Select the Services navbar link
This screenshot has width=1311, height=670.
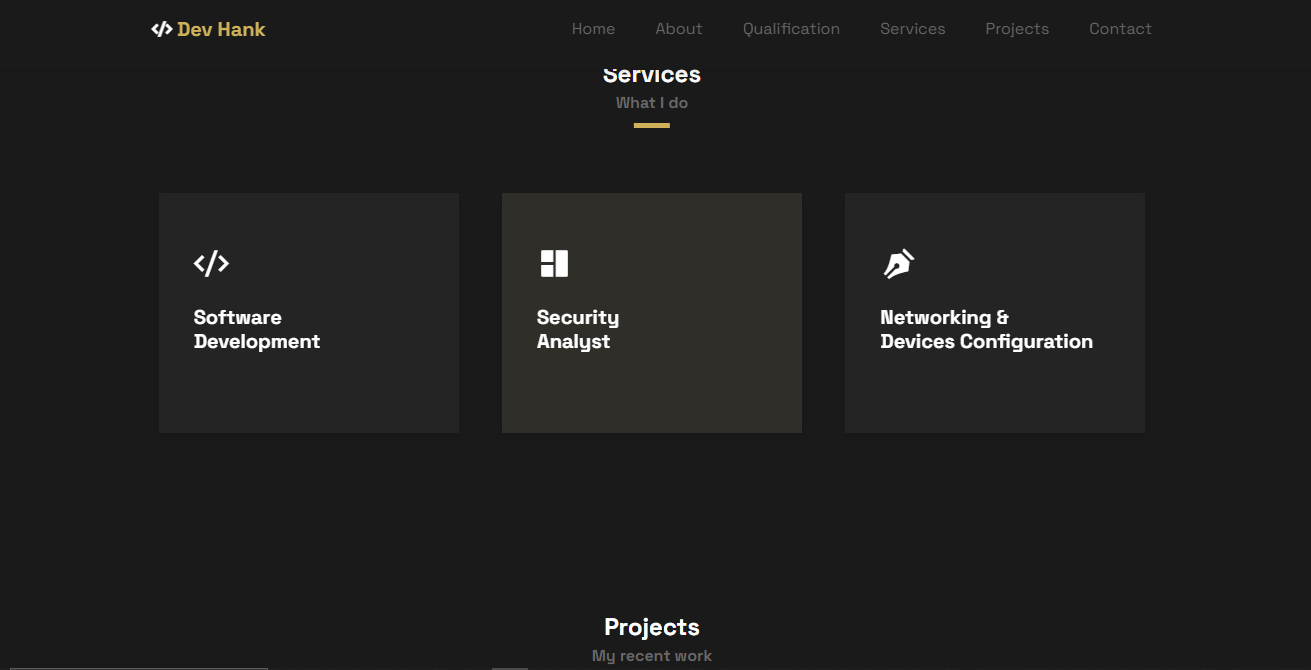point(912,29)
